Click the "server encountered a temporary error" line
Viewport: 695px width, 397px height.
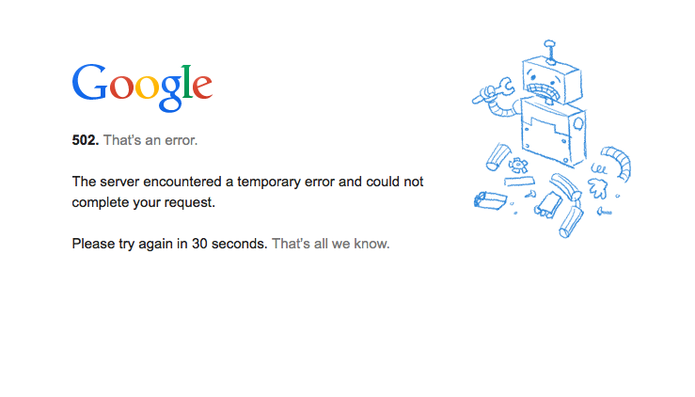248,182
